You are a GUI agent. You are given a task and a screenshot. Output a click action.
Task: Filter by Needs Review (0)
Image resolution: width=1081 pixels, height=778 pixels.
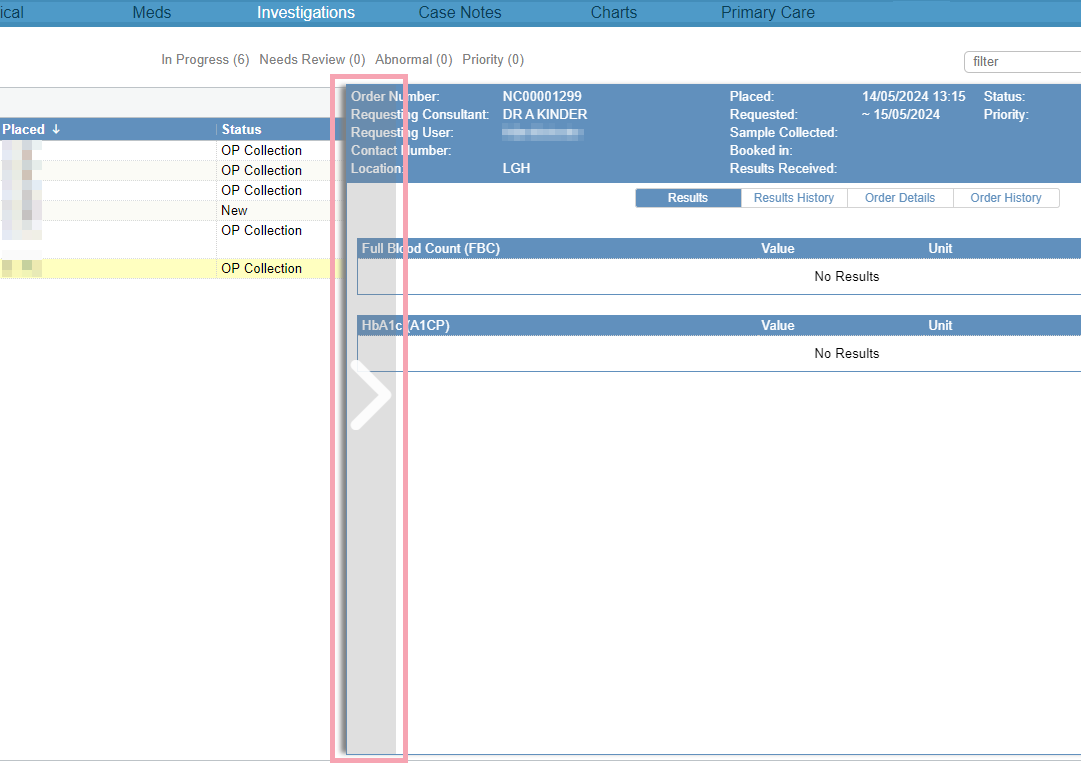tap(312, 60)
